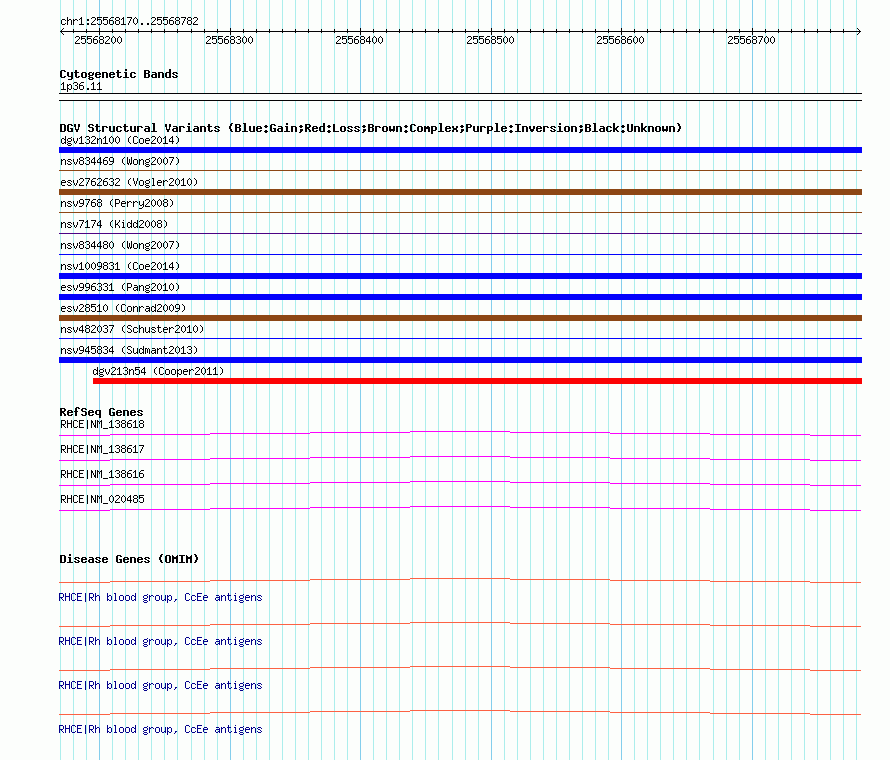Click ruler position 25568300
This screenshot has height=760, width=890.
coord(229,40)
